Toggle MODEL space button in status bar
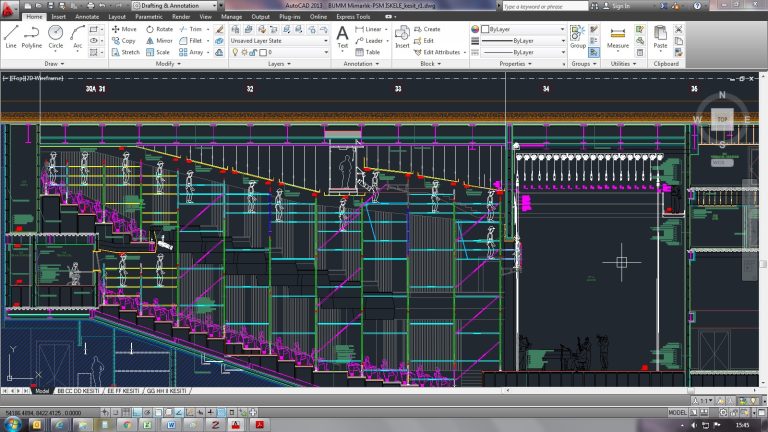768x432 pixels. 677,412
